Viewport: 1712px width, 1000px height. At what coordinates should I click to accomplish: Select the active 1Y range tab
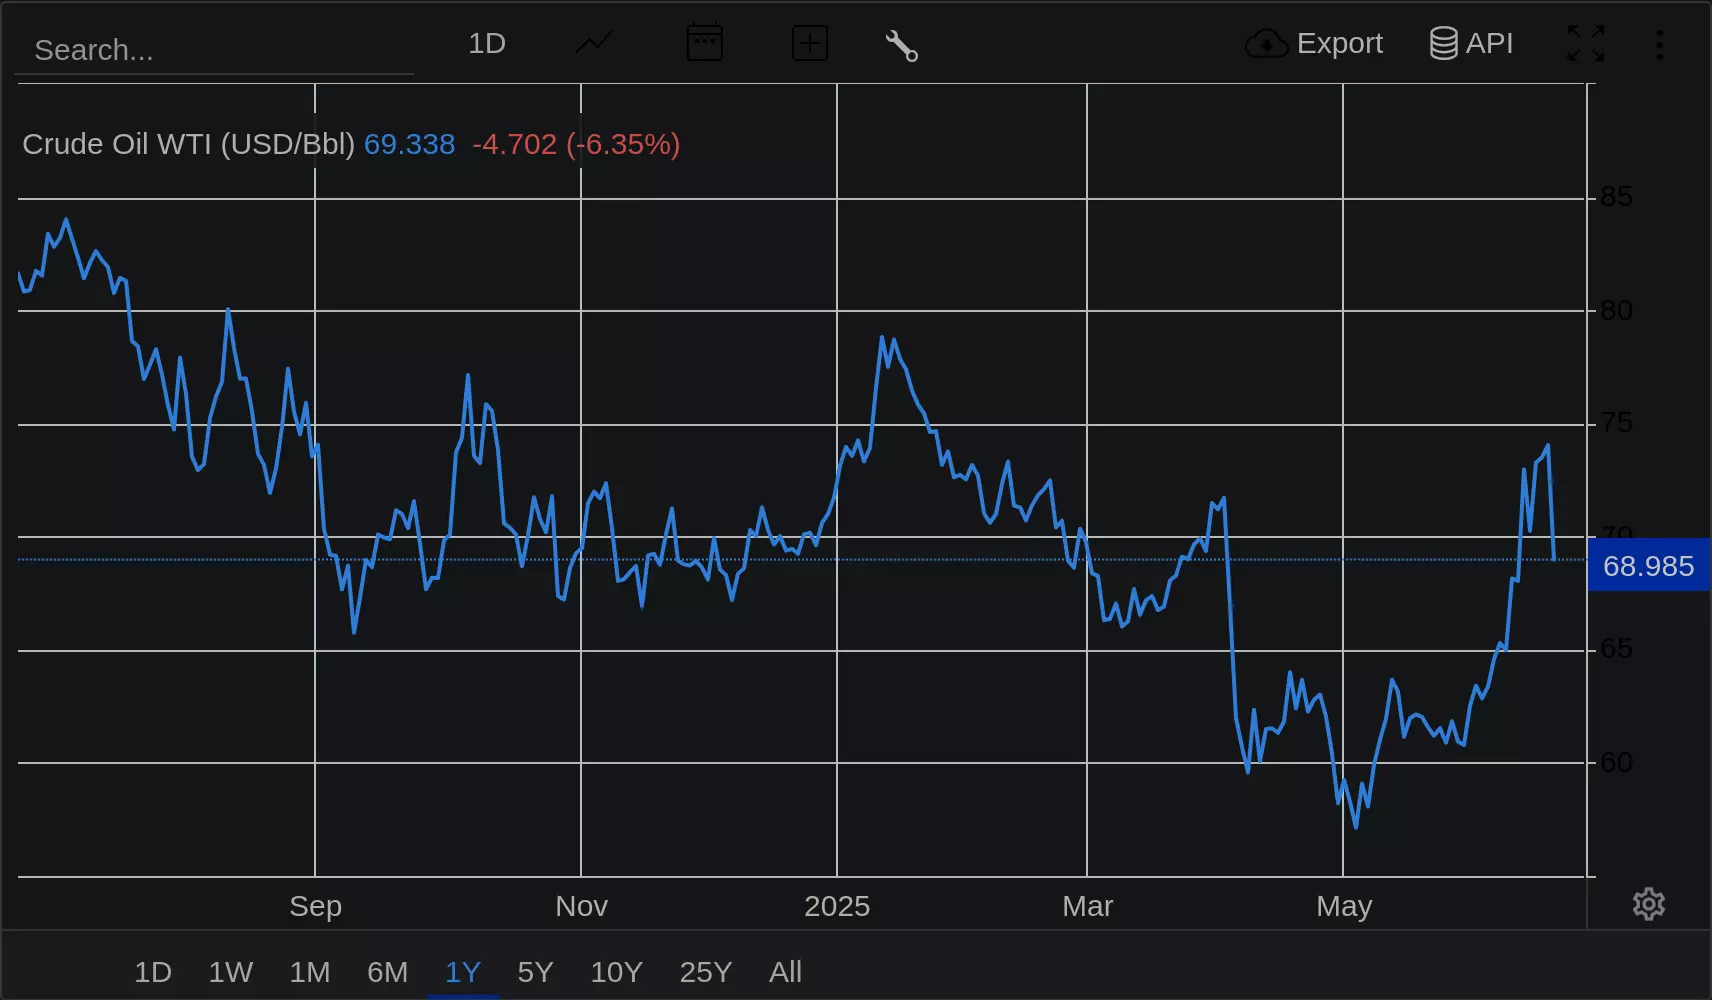point(463,972)
